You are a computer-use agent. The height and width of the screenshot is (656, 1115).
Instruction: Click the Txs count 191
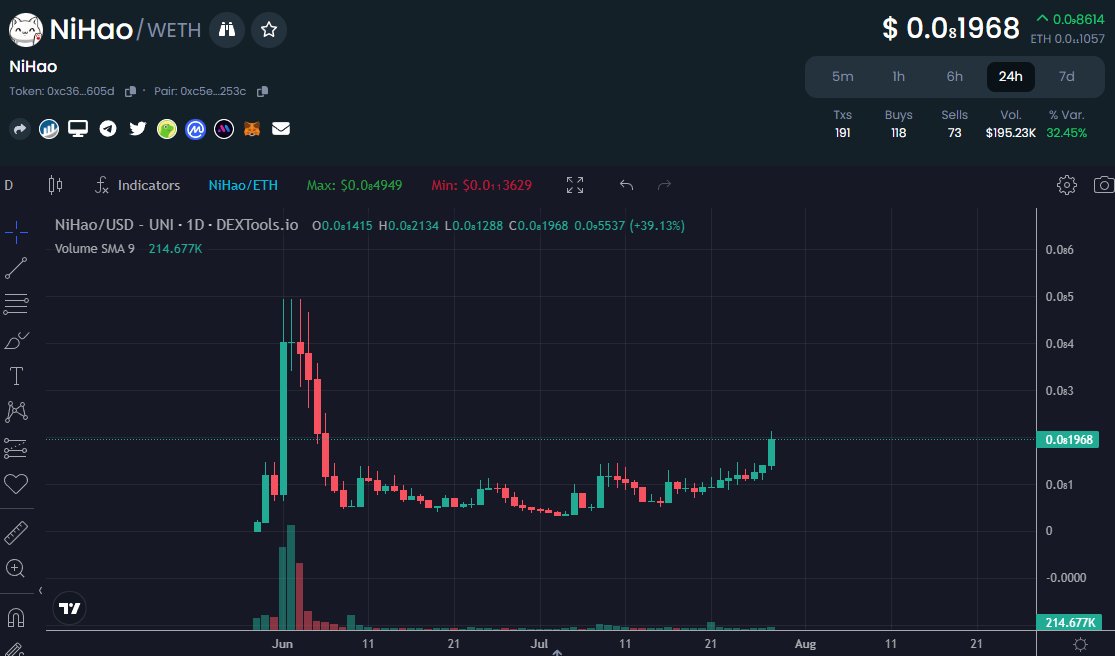(x=843, y=133)
